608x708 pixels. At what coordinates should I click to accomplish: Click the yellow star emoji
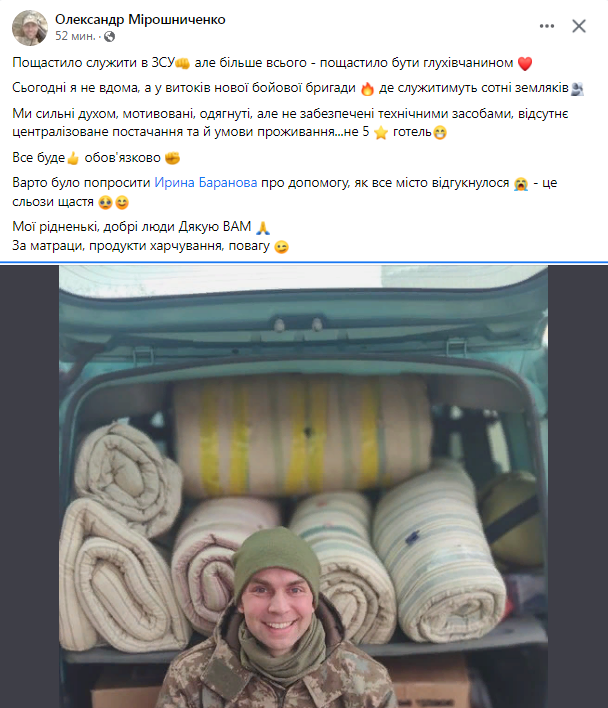click(x=381, y=133)
